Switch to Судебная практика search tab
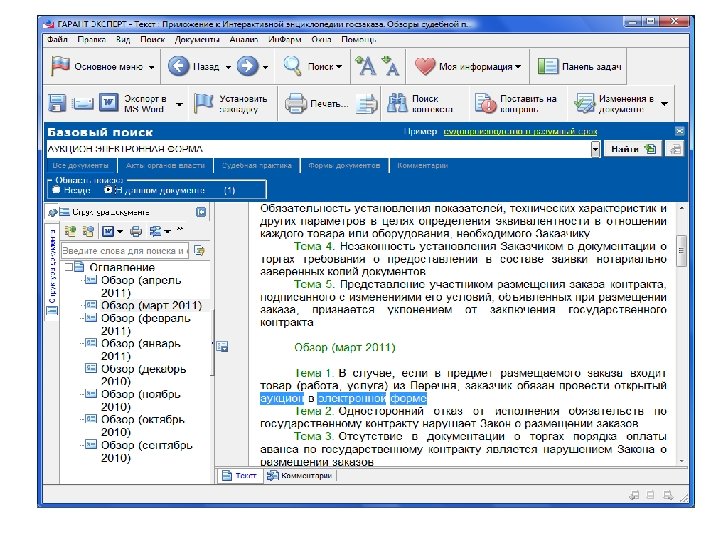This screenshot has height=540, width=720. click(x=257, y=165)
